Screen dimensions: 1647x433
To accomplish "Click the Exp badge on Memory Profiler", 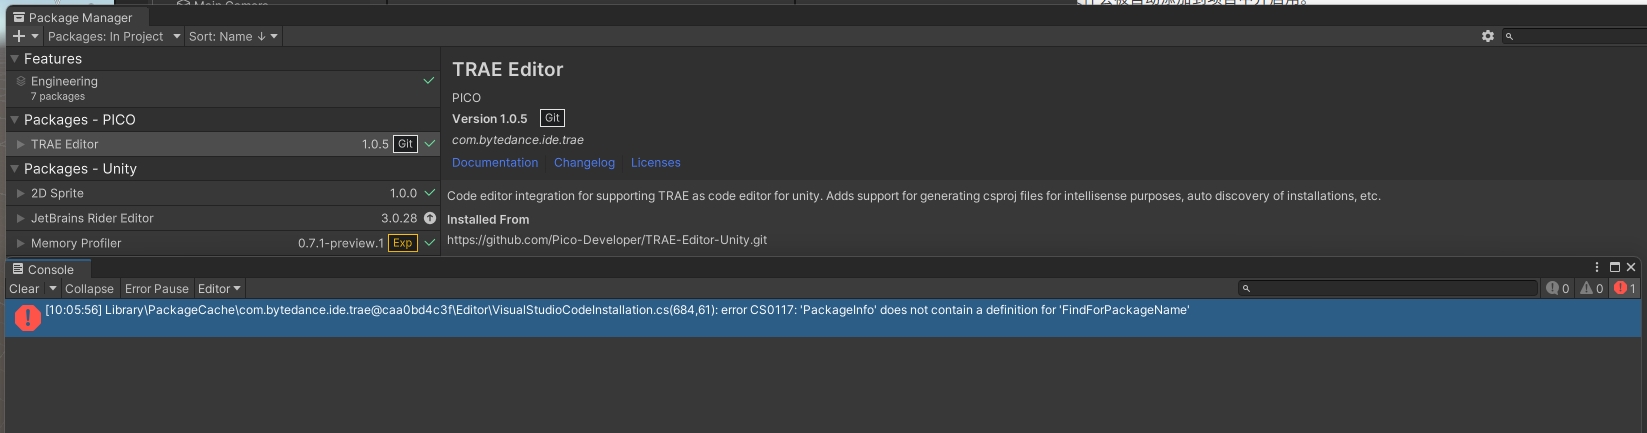I will 403,243.
